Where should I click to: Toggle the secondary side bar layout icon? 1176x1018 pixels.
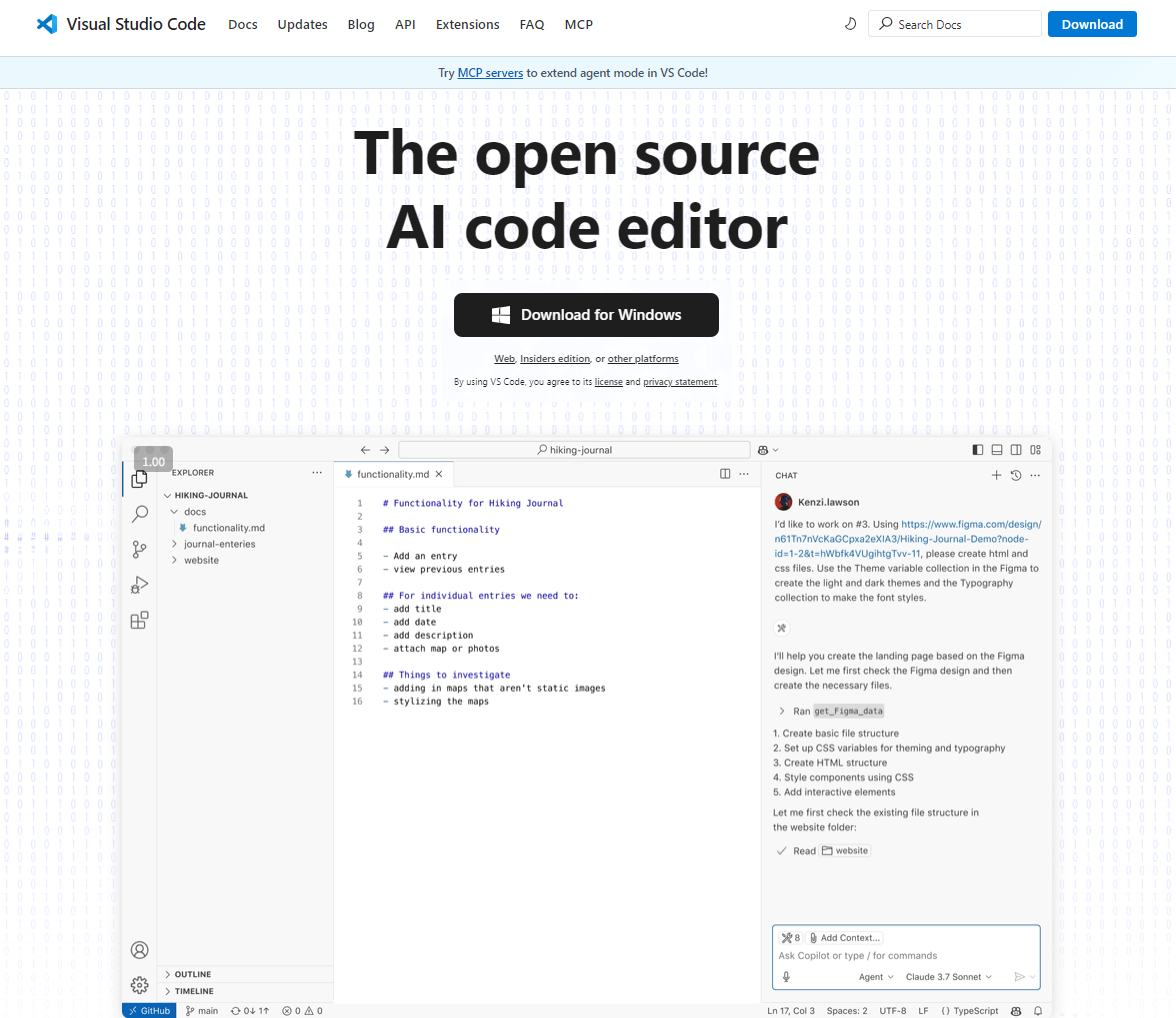click(1016, 450)
